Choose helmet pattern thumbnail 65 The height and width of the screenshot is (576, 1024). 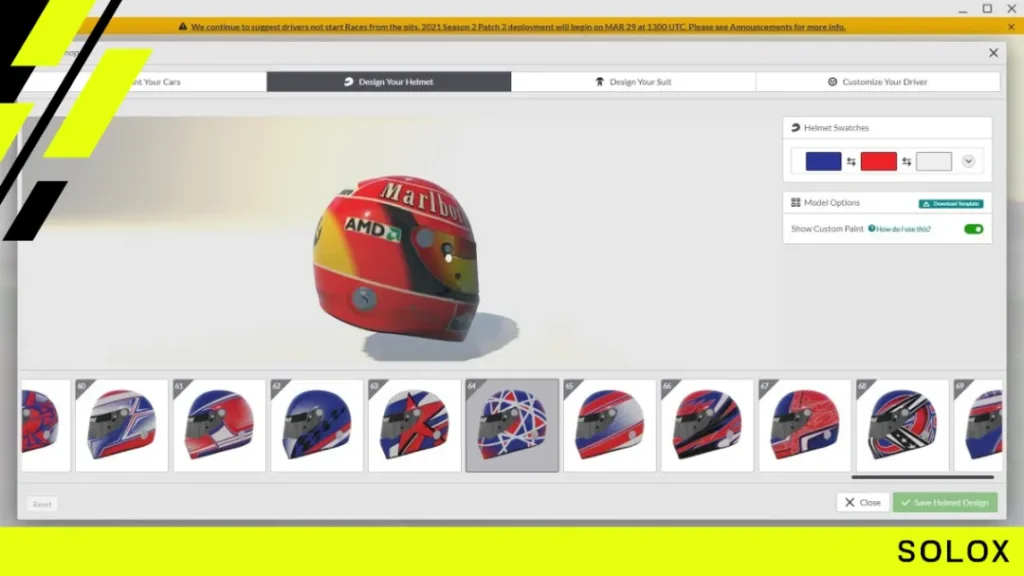610,425
